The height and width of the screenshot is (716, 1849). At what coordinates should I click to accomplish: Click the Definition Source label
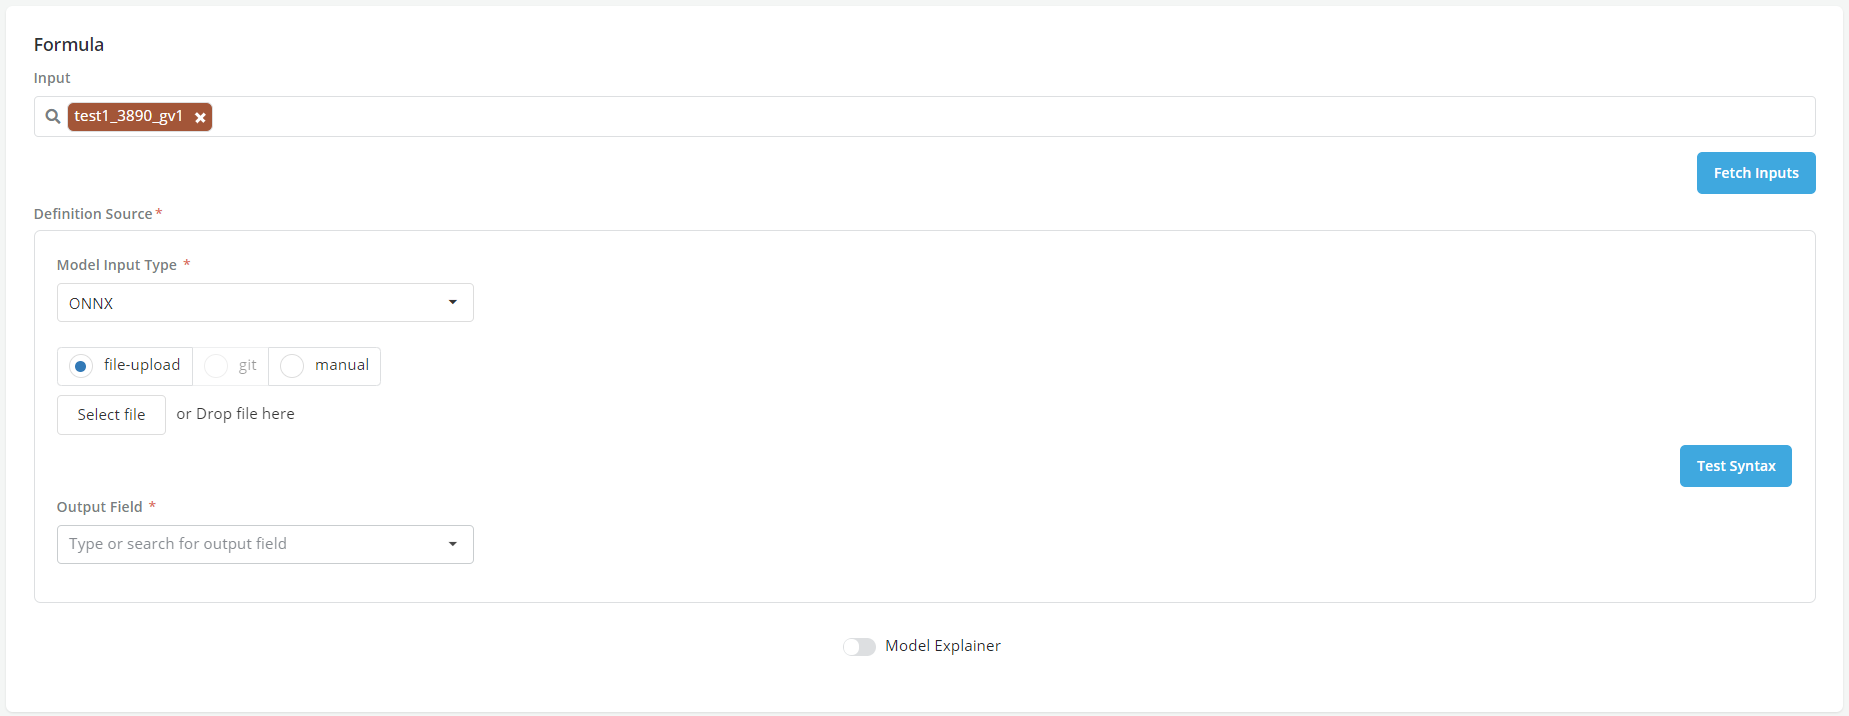(93, 214)
